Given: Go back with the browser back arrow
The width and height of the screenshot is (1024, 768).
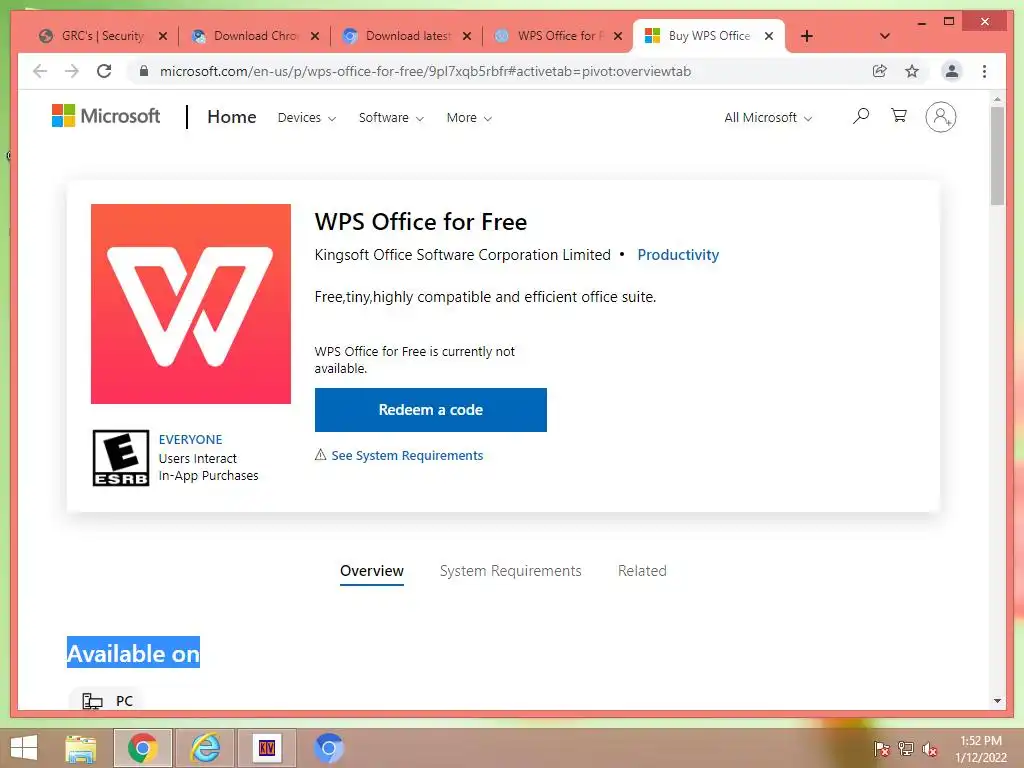Looking at the screenshot, I should pyautogui.click(x=40, y=71).
